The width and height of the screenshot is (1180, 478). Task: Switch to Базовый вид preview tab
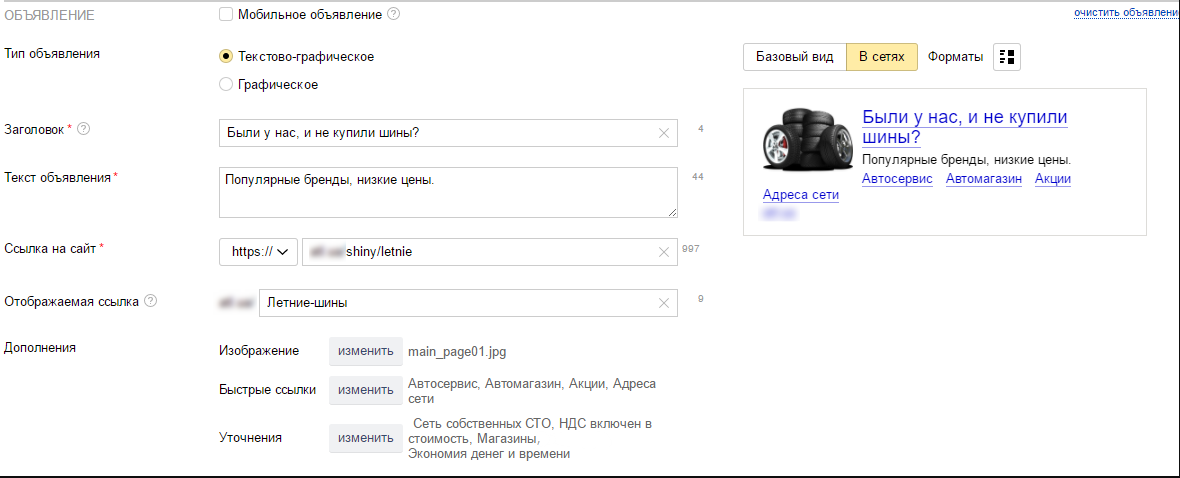click(x=794, y=57)
